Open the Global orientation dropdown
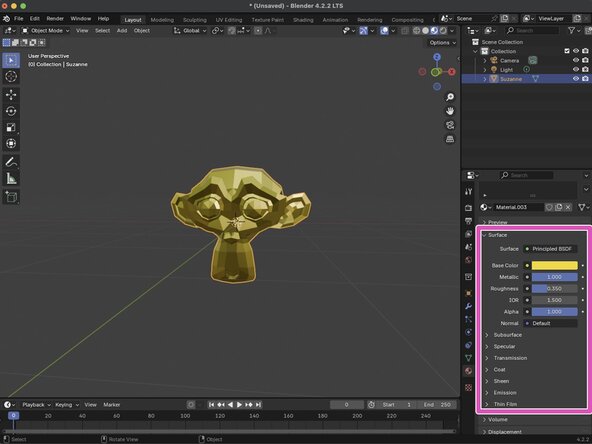Viewport: 592px width, 444px height. (x=190, y=31)
